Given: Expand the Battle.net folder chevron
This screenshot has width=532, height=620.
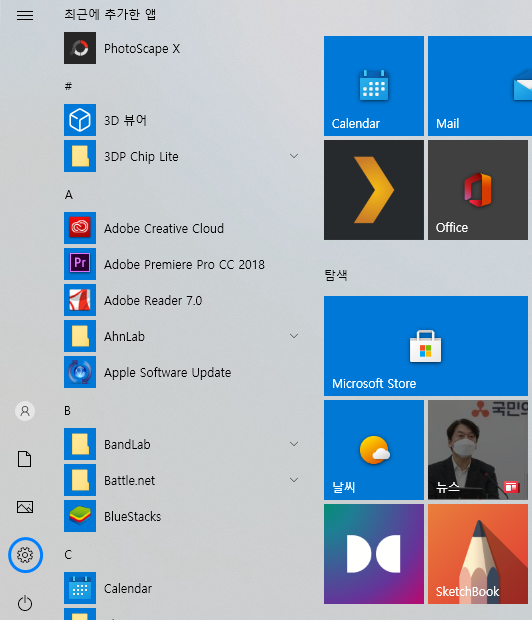Looking at the screenshot, I should pos(294,480).
